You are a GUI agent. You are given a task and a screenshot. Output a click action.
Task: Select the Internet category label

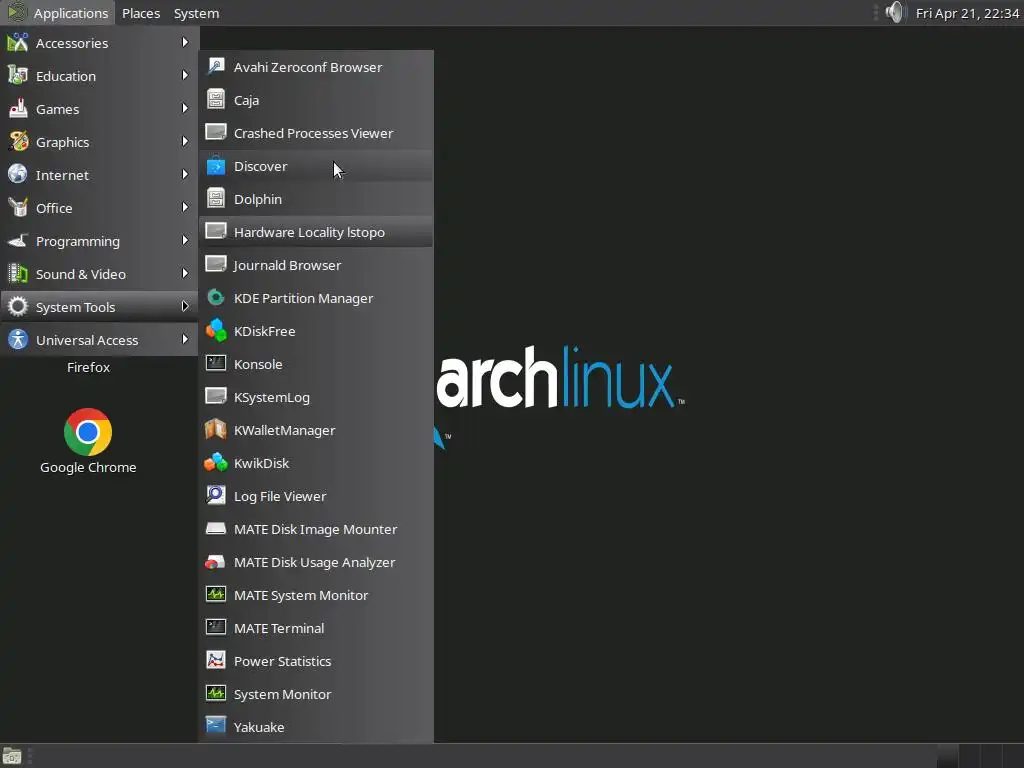coord(62,175)
